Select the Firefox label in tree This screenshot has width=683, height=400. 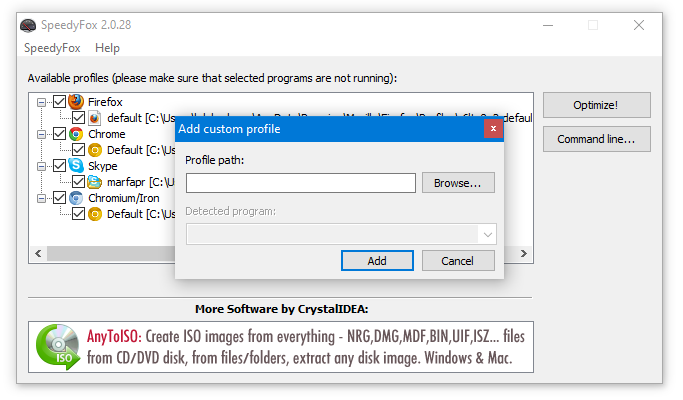(105, 102)
